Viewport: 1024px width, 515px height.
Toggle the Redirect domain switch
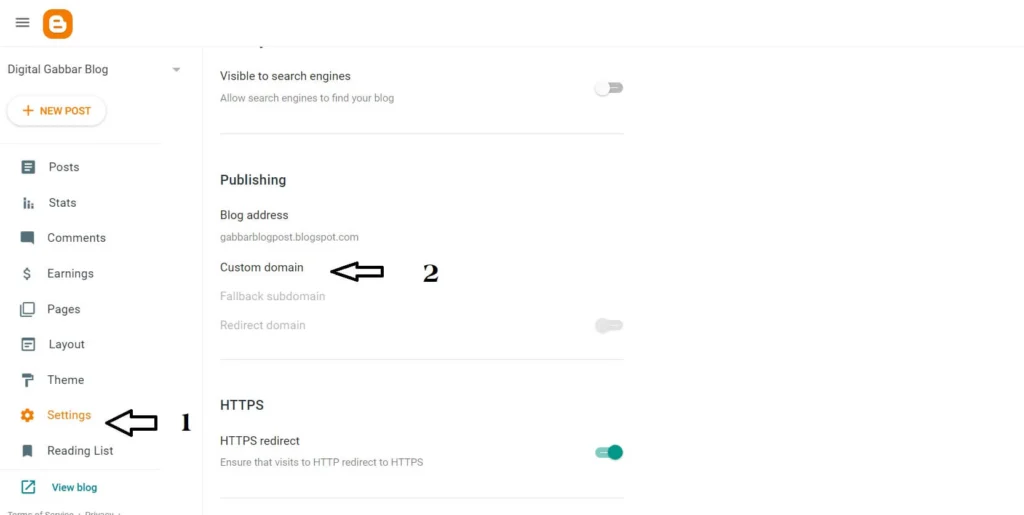pos(608,325)
